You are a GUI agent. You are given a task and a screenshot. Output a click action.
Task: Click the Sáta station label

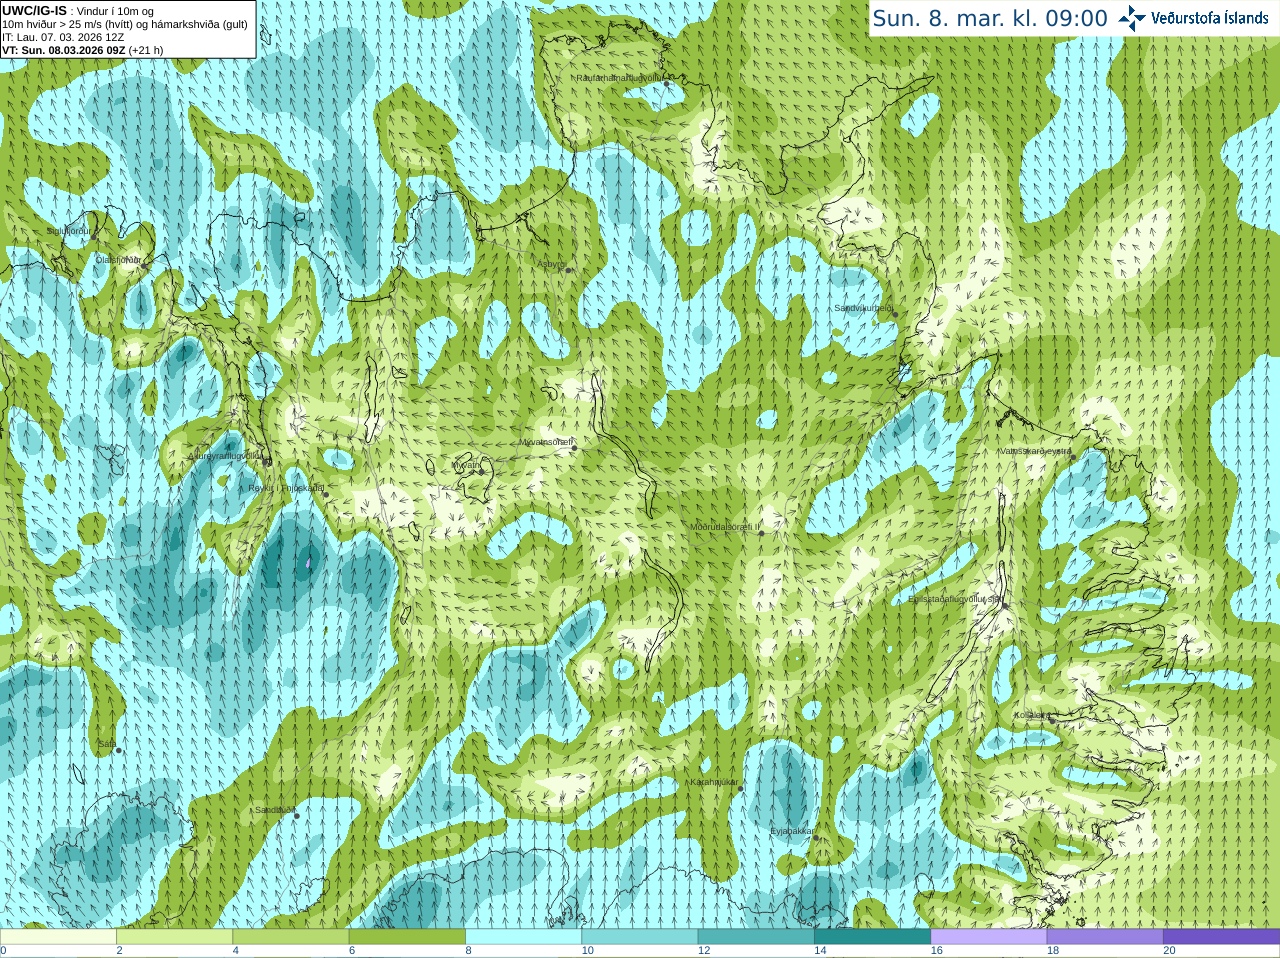pyautogui.click(x=106, y=744)
